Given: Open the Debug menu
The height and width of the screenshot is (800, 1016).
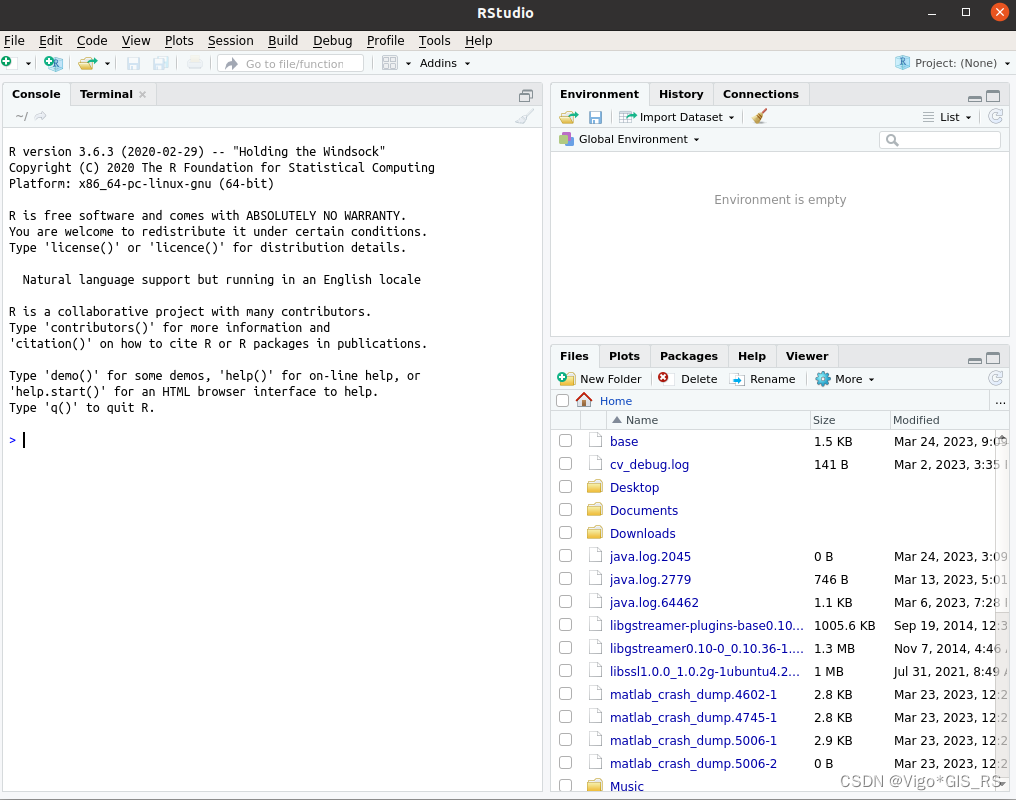Looking at the screenshot, I should pyautogui.click(x=332, y=41).
